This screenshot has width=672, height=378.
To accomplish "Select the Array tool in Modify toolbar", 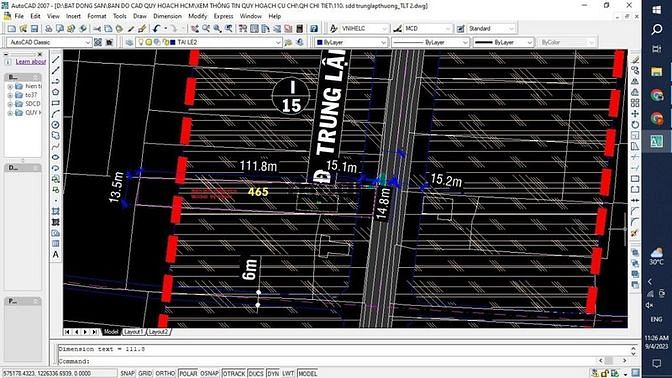I will (635, 103).
